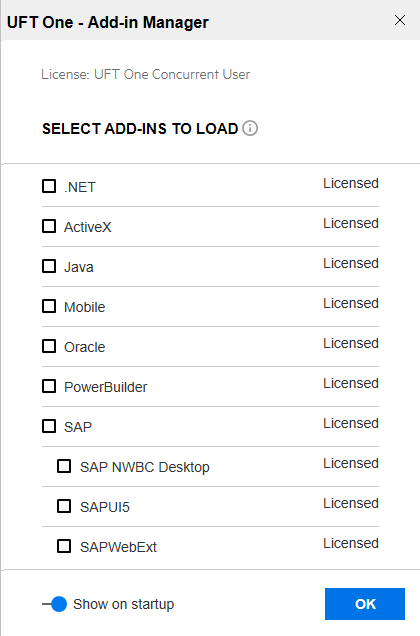Click the Oracle add-in label text
Screen dimensions: 420x636
pyautogui.click(x=84, y=347)
